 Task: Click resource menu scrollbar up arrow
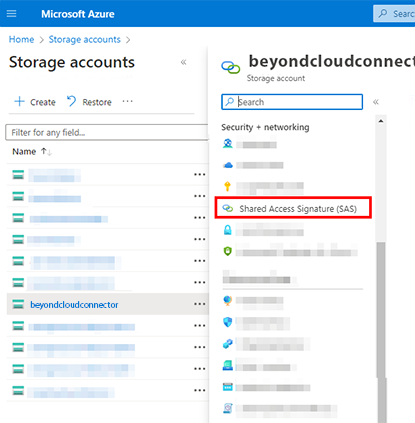[381, 121]
